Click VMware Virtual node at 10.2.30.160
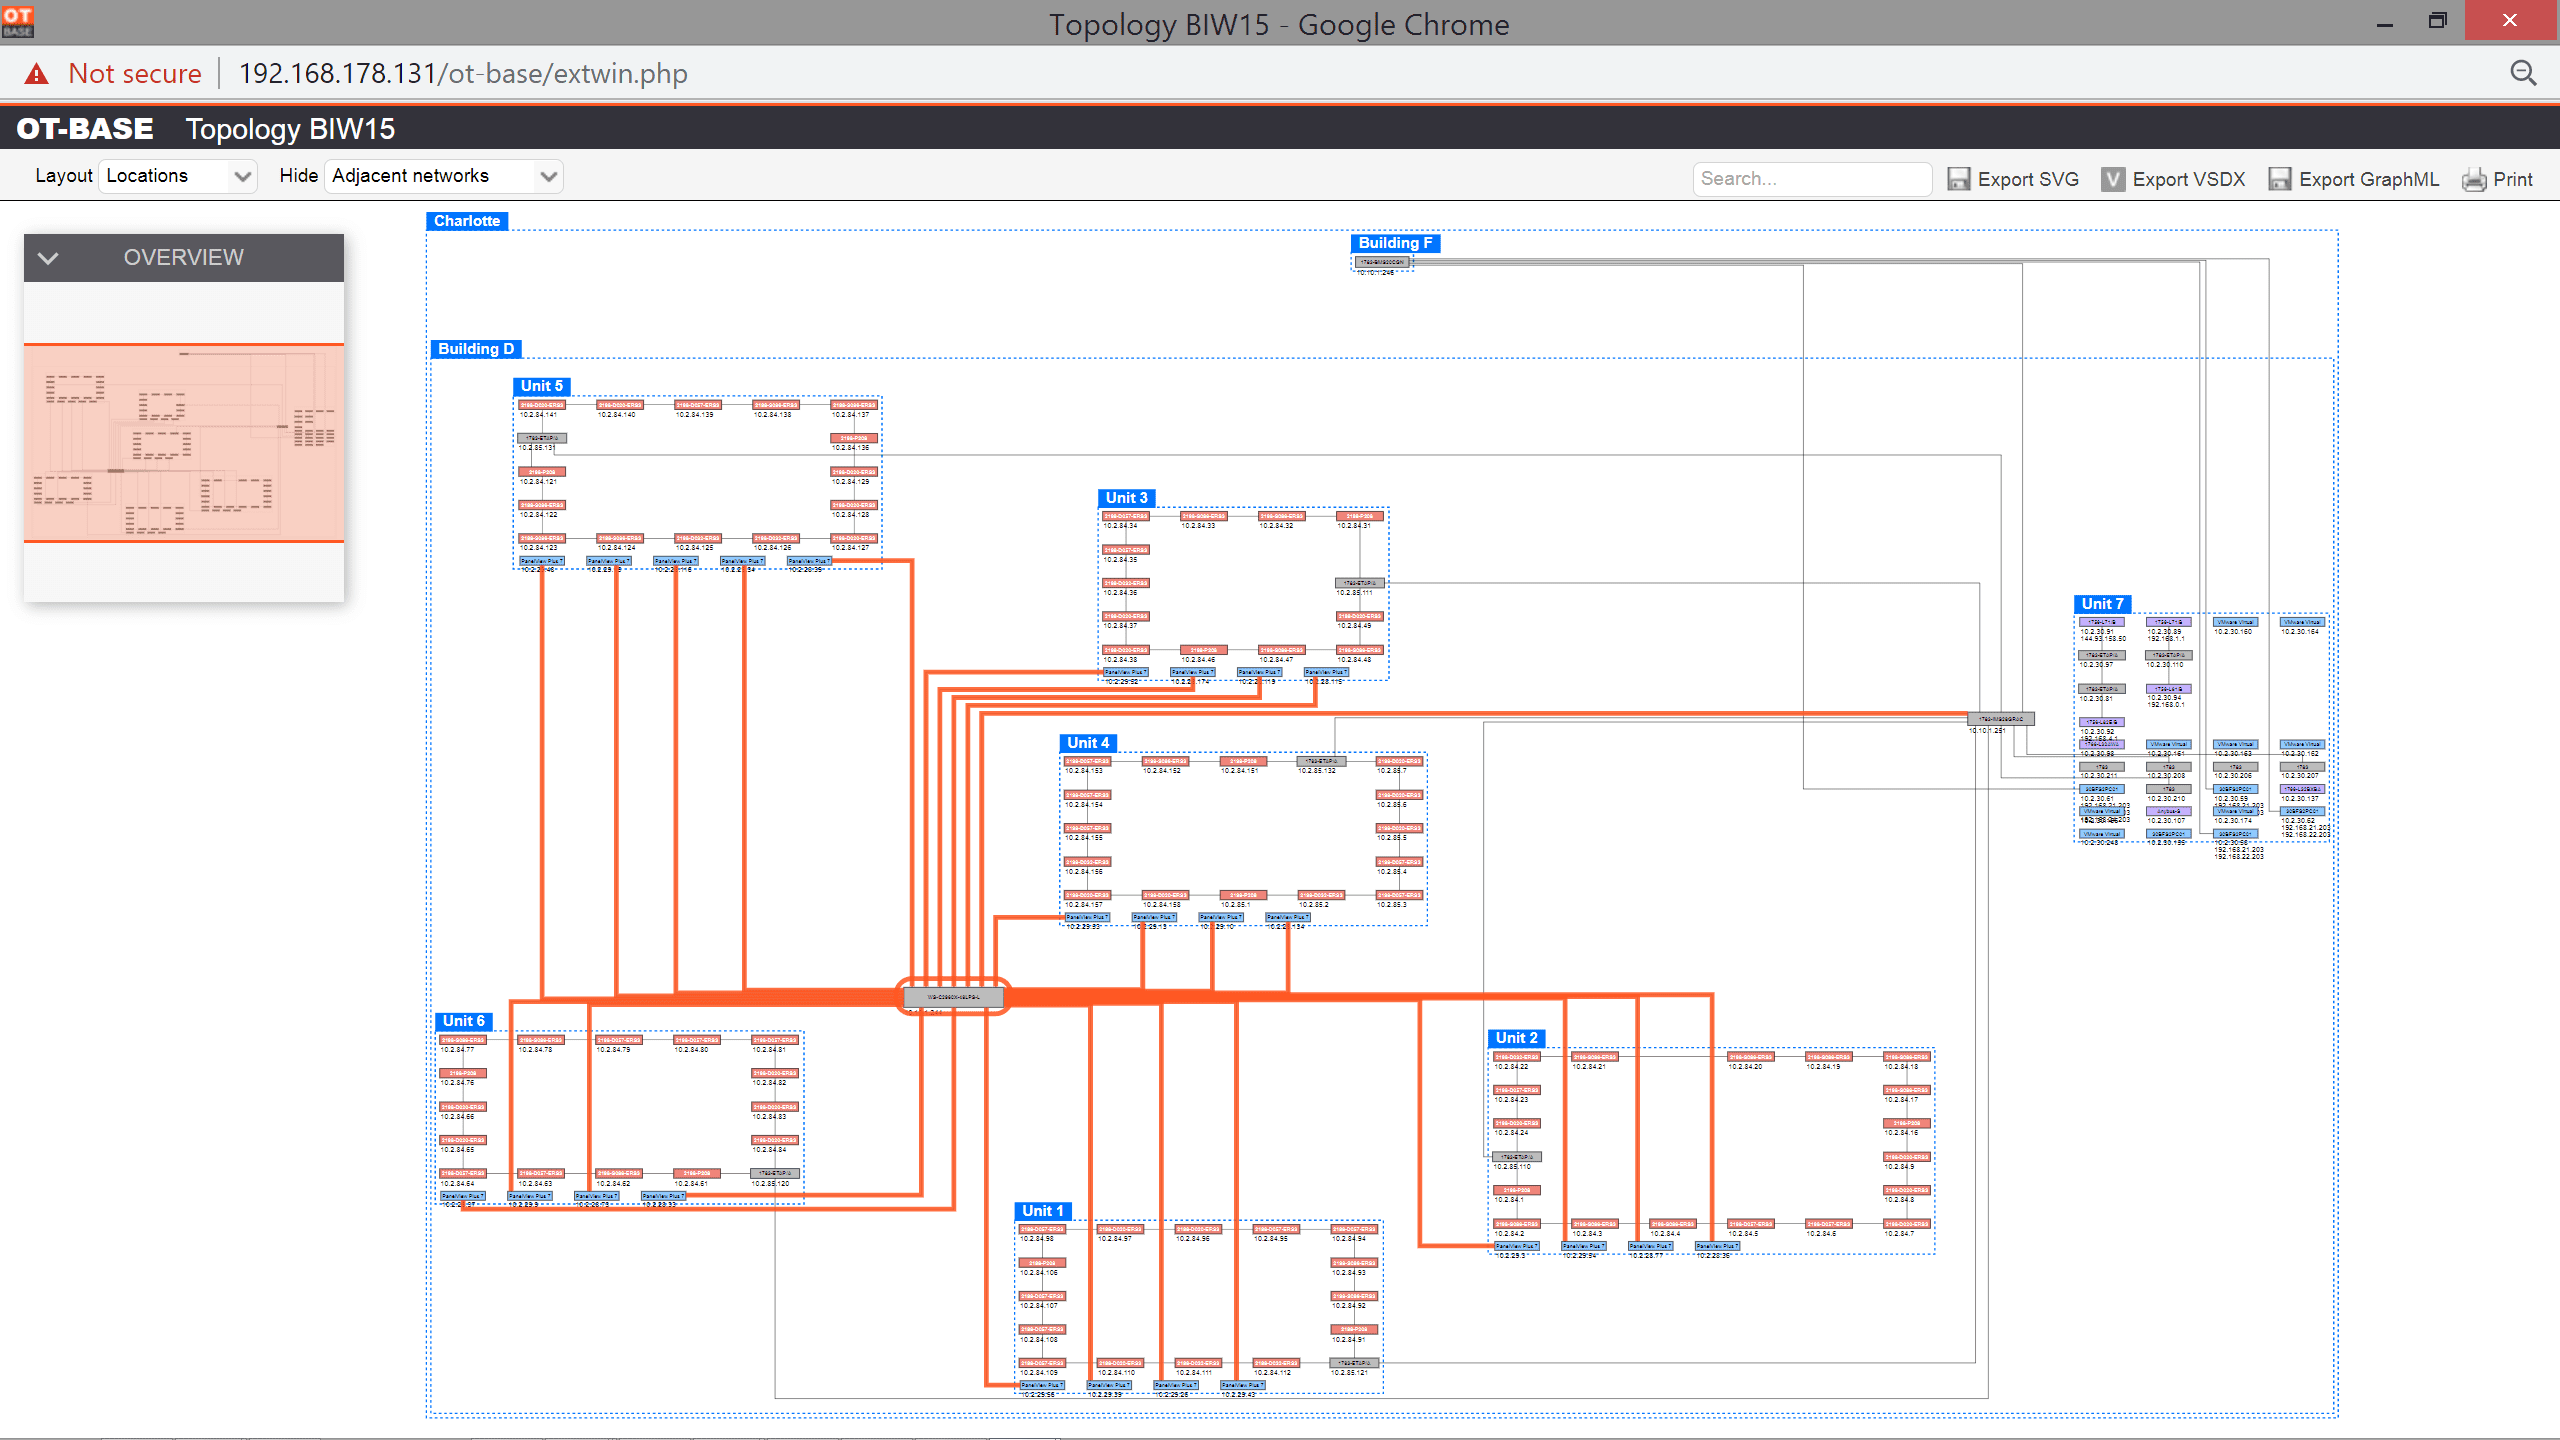 2236,622
